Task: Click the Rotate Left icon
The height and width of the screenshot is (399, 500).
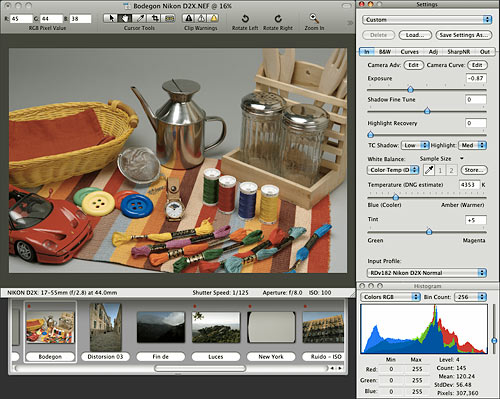Action: tap(245, 19)
